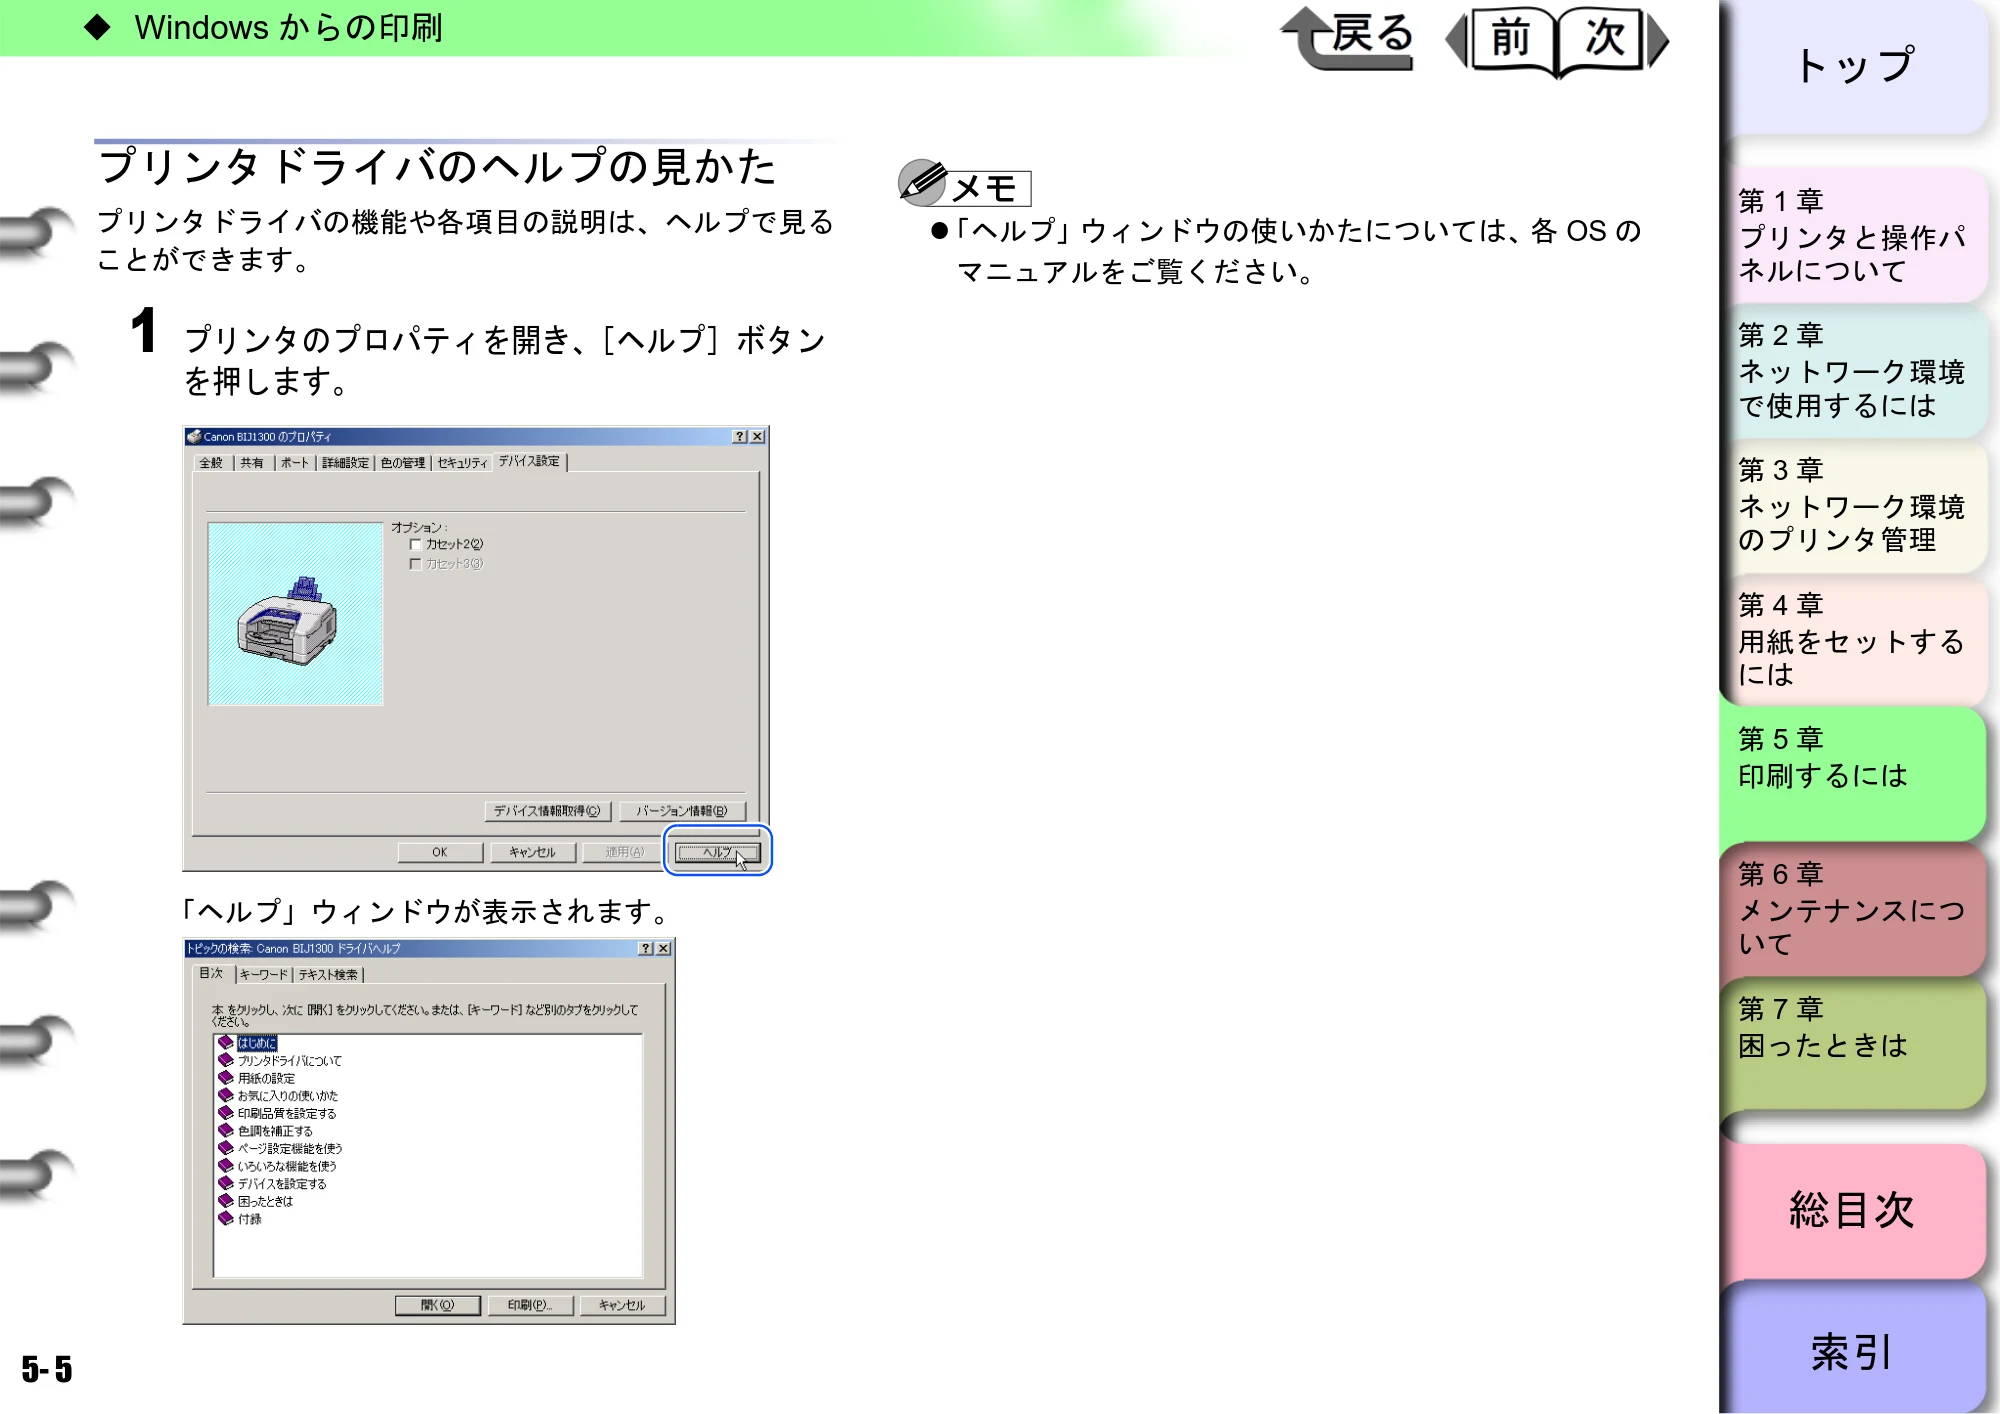Click the printer illustration thumbnail
The width and height of the screenshot is (2000, 1414).
click(x=295, y=614)
